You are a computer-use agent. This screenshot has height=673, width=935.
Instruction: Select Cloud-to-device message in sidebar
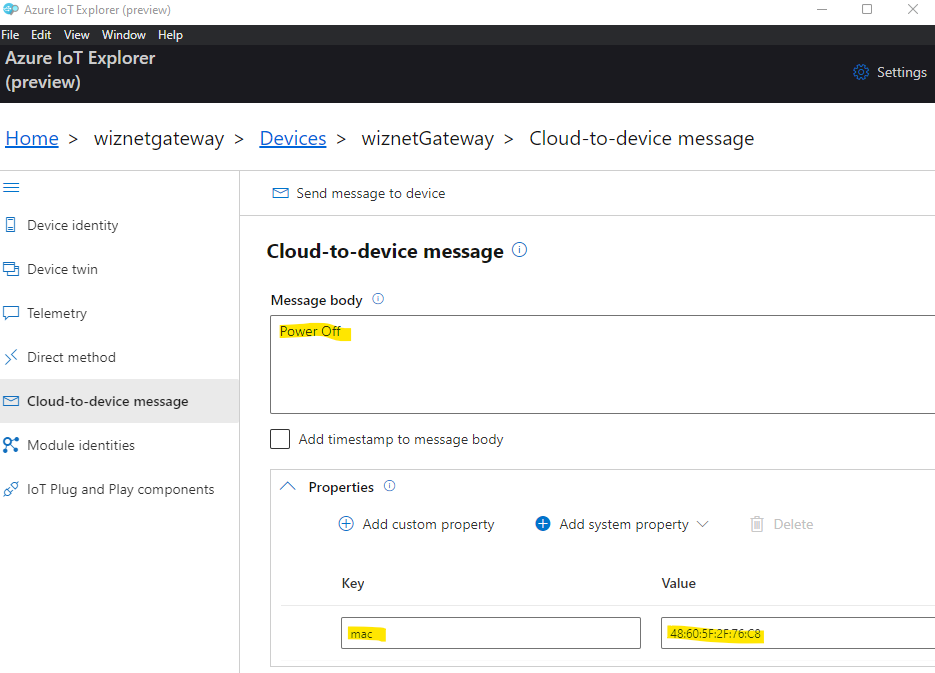click(x=119, y=401)
